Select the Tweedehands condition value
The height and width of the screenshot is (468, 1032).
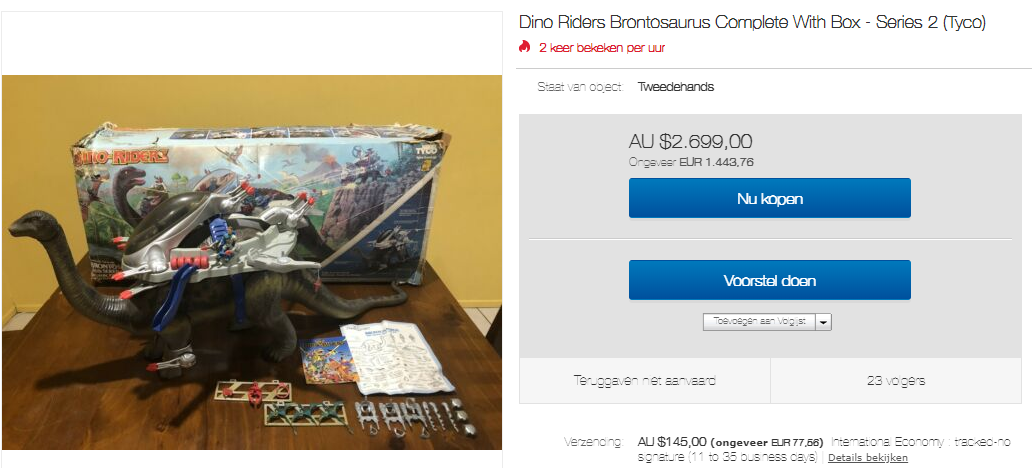tap(675, 87)
